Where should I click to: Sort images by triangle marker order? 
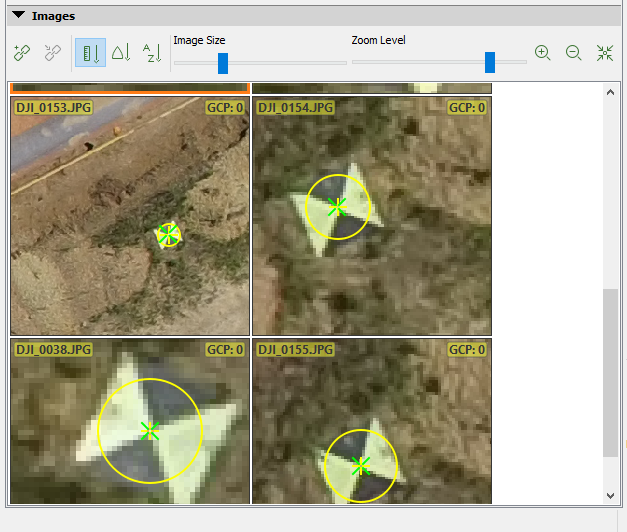click(121, 53)
